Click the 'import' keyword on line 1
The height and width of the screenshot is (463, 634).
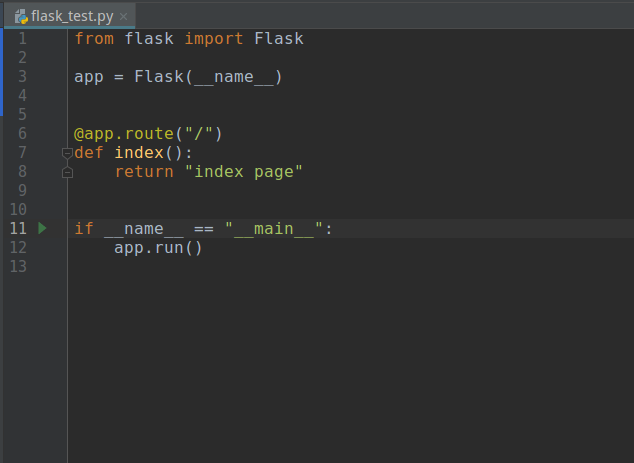(214, 39)
